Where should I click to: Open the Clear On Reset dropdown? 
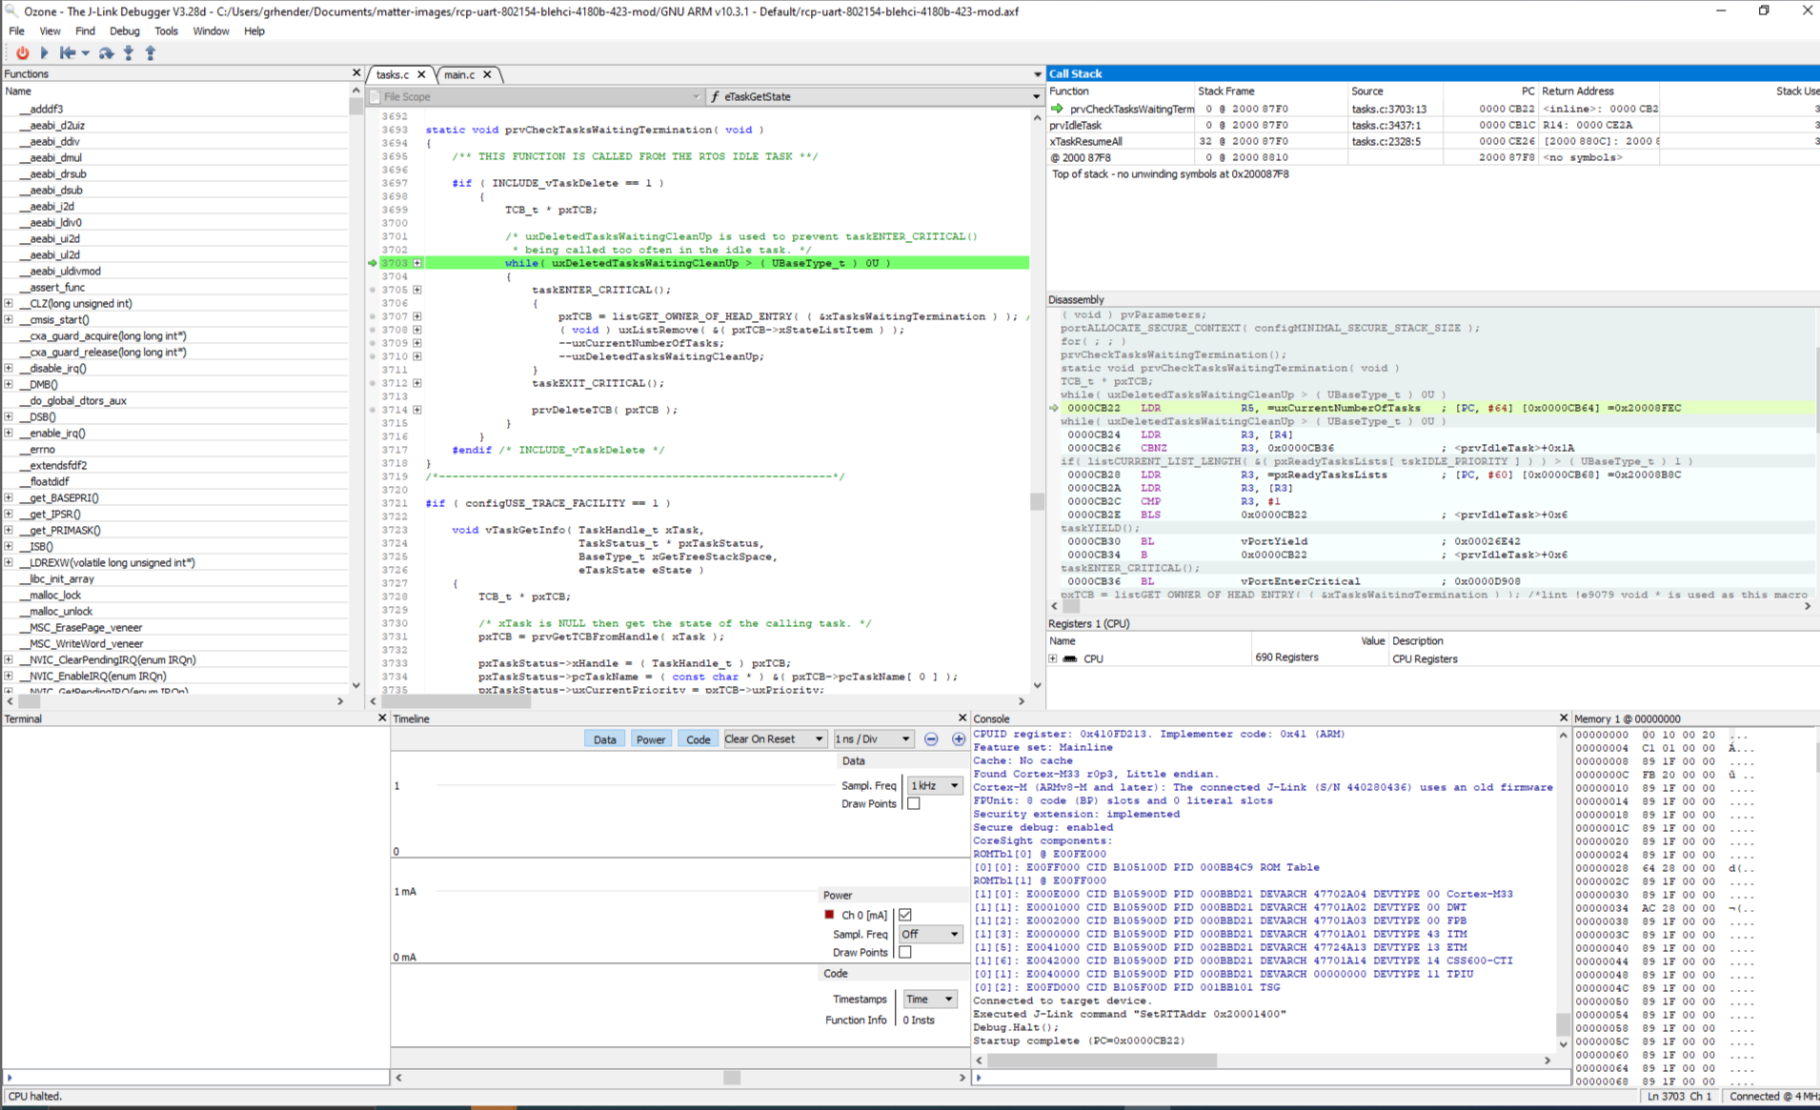click(775, 738)
